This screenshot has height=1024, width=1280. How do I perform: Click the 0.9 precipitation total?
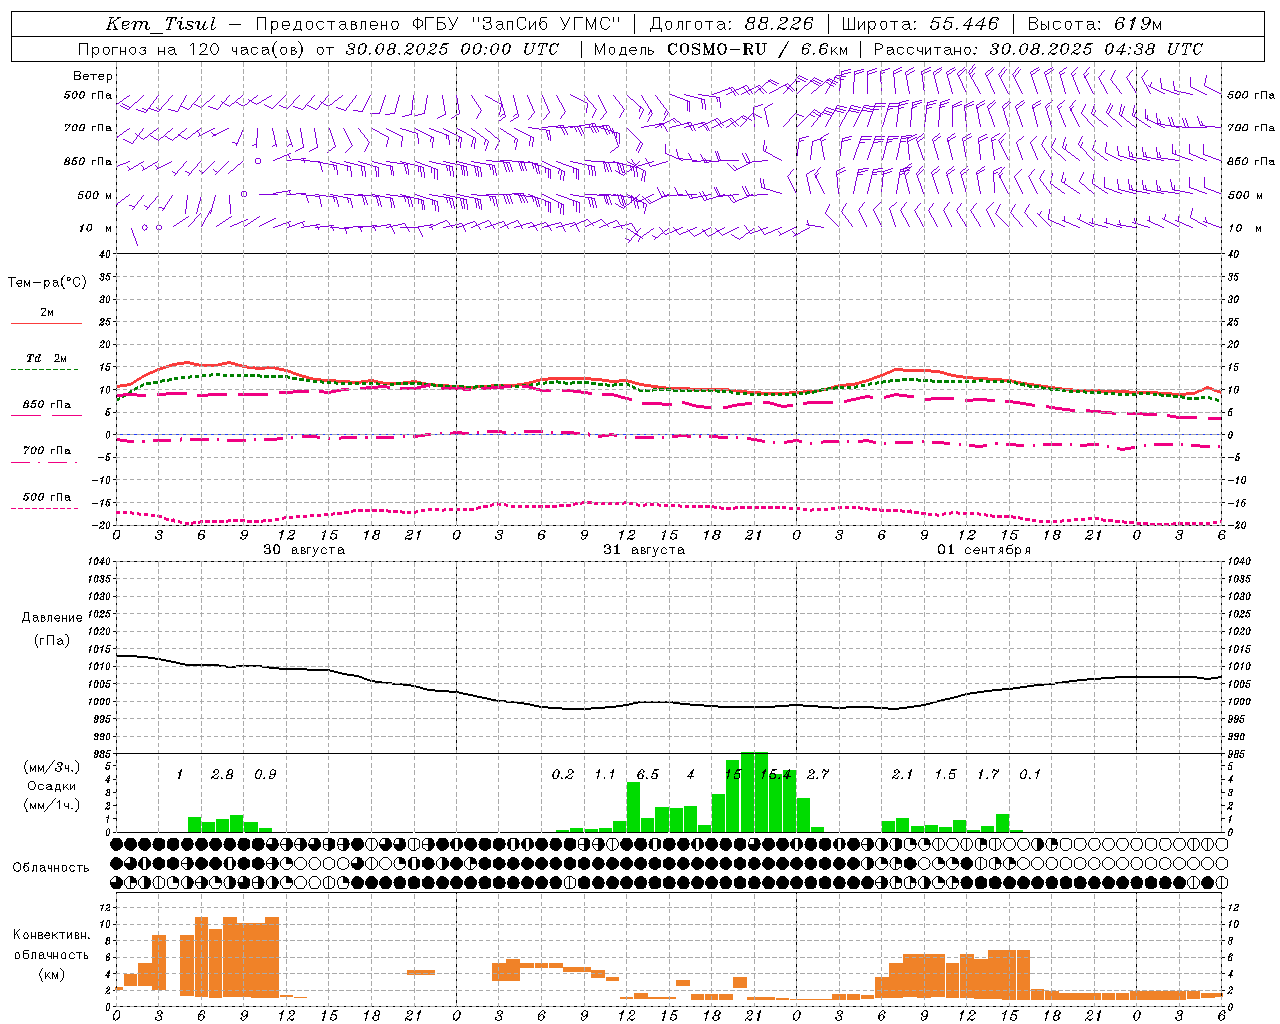tap(265, 775)
